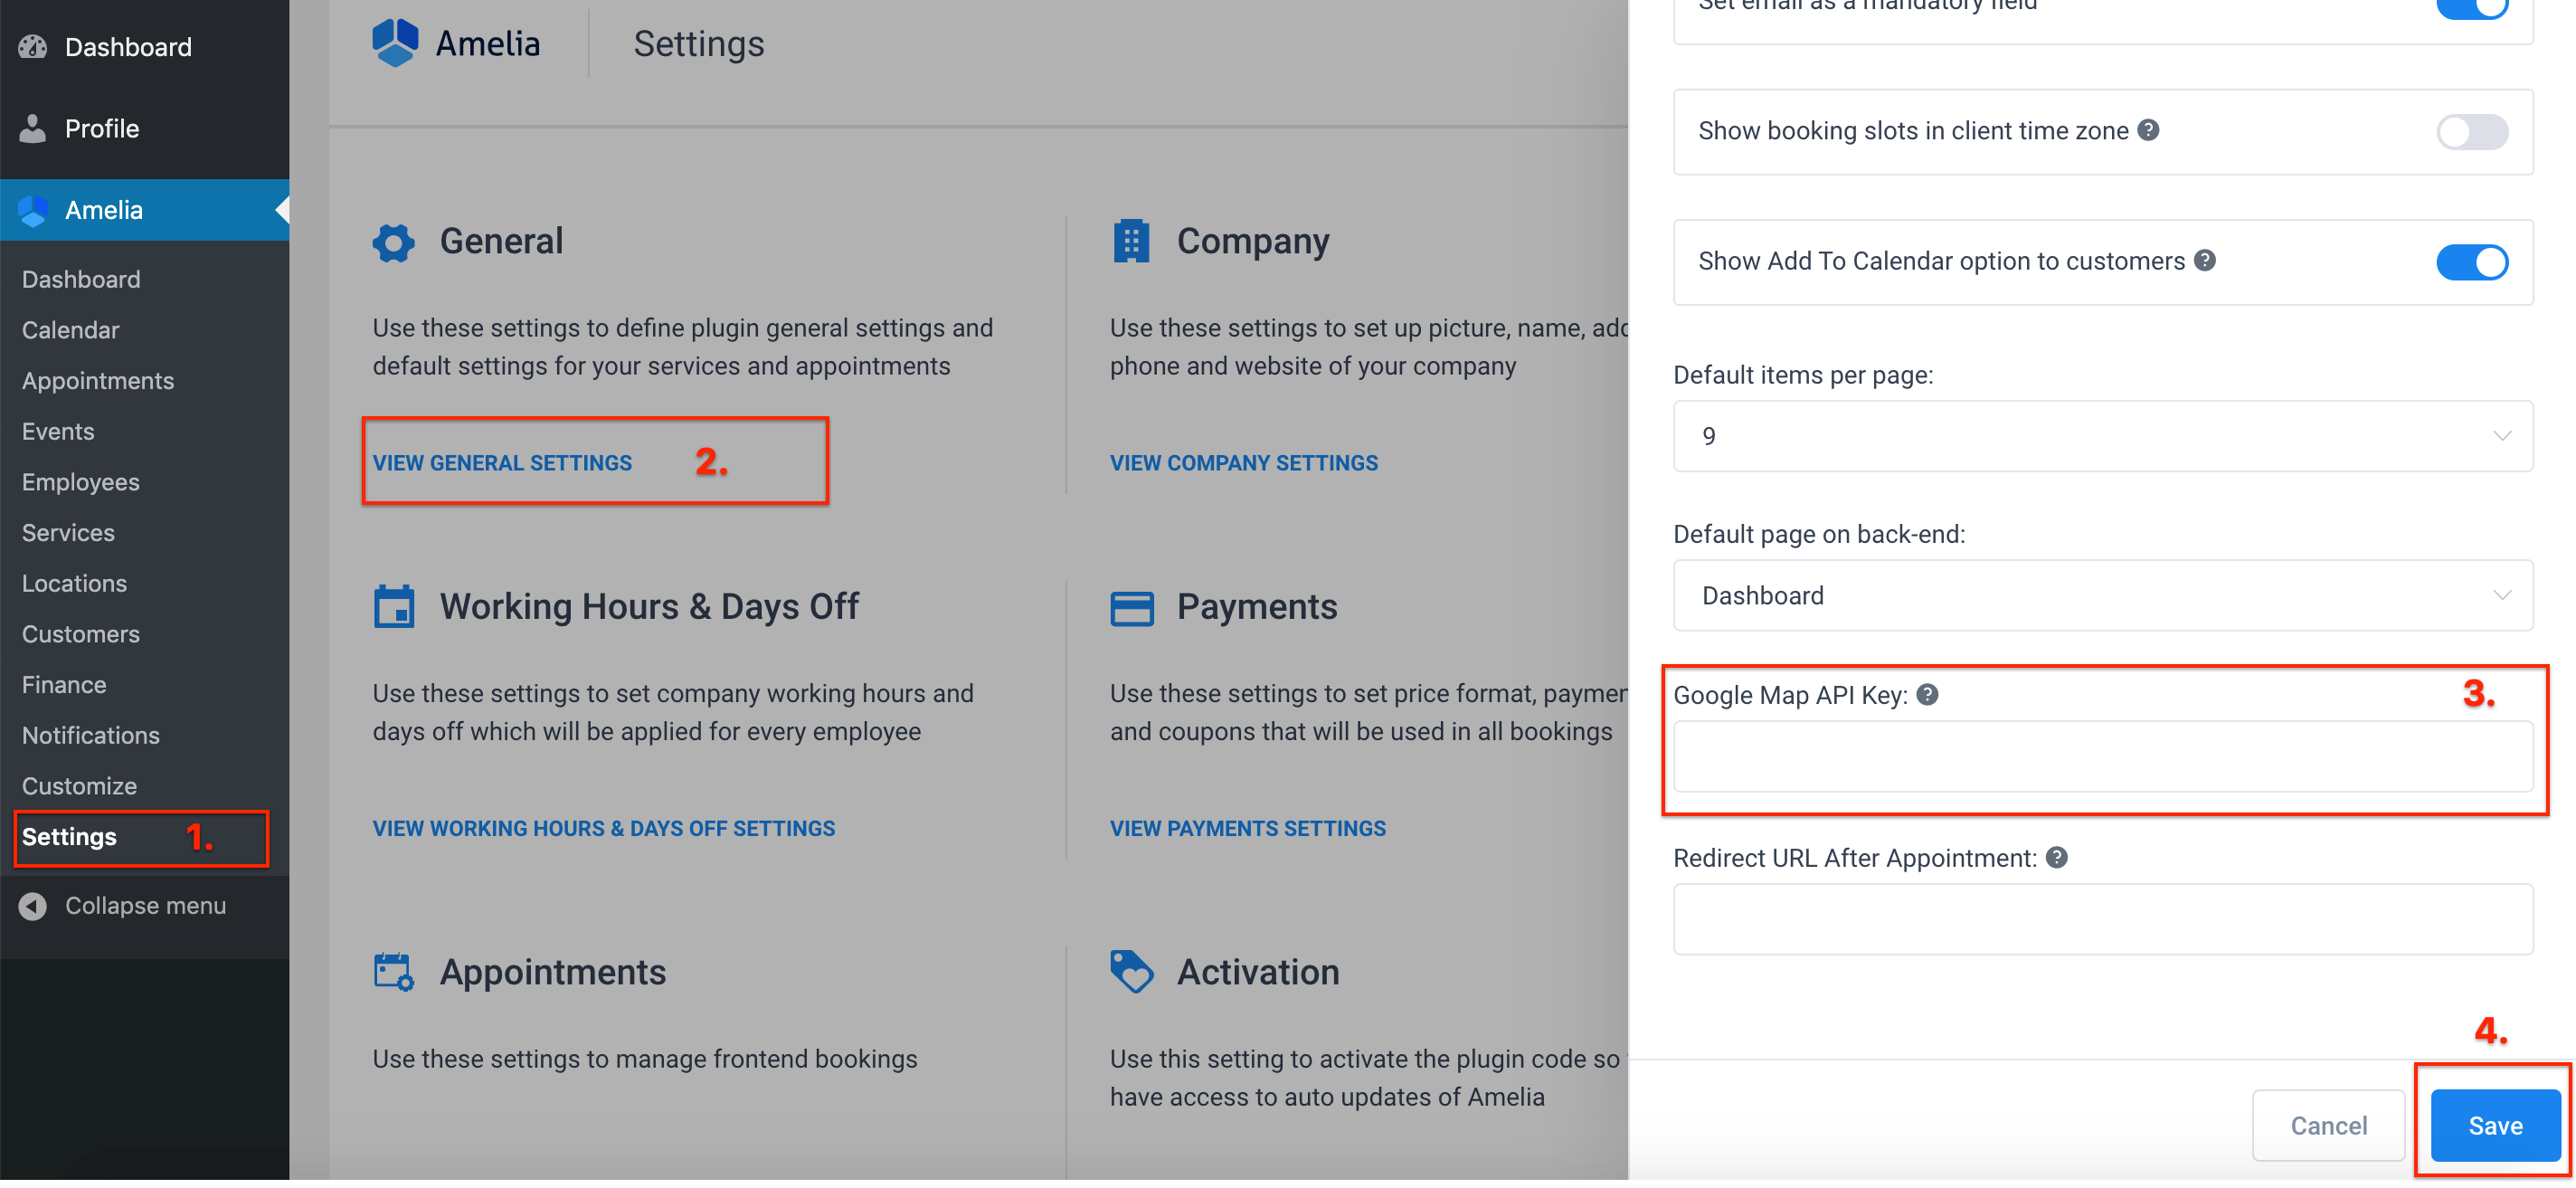The height and width of the screenshot is (1188, 2576).
Task: Click the Save button
Action: 2492,1125
